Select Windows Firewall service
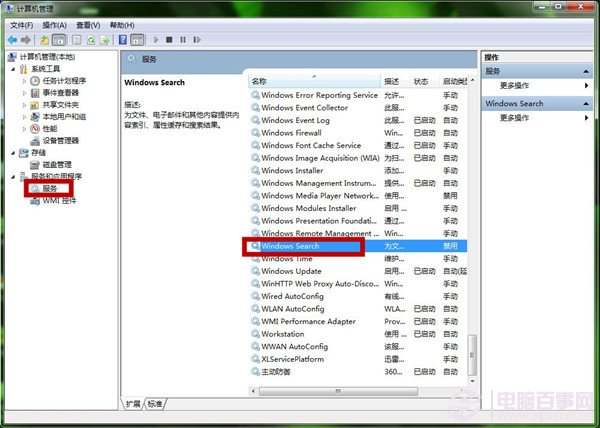The width and height of the screenshot is (600, 428). point(359,133)
